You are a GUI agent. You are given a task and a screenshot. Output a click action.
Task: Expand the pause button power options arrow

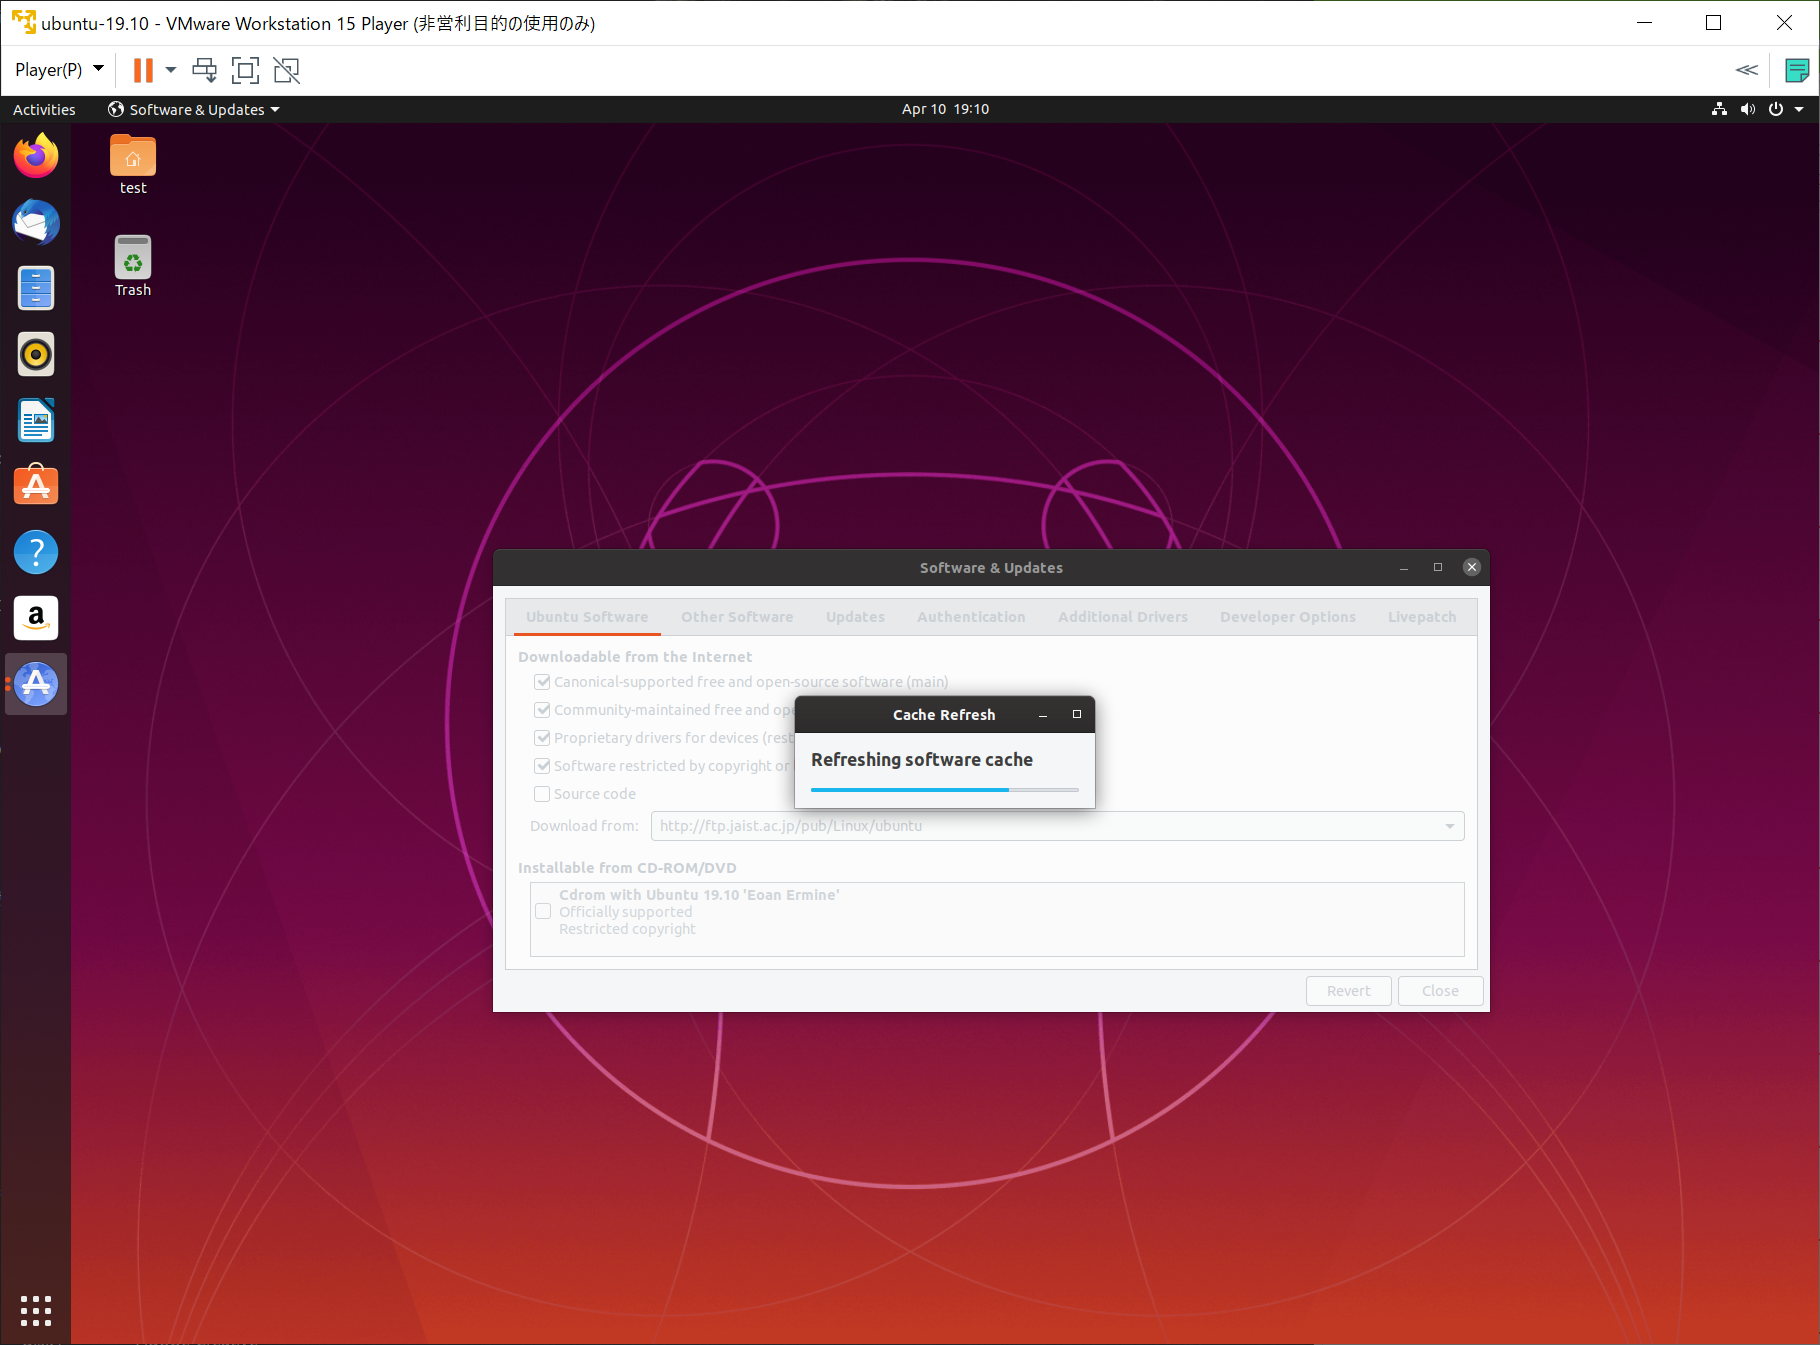tap(171, 70)
